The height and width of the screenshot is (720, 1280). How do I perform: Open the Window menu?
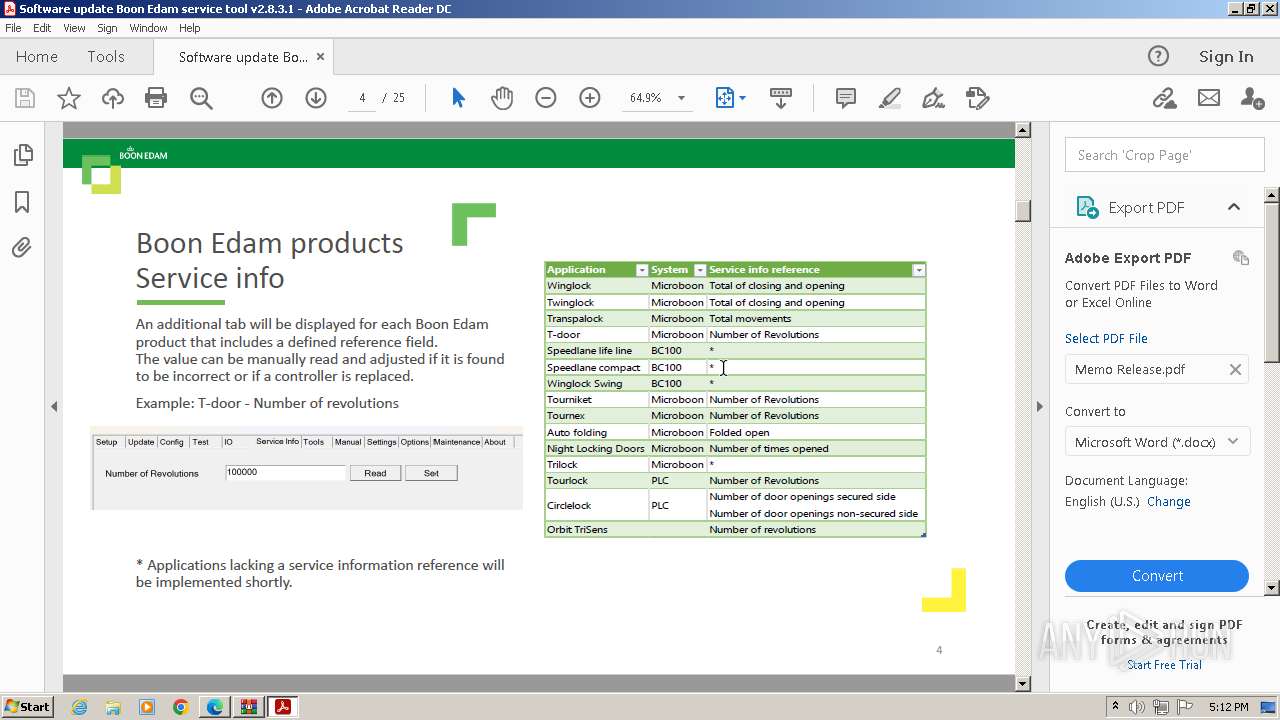[148, 28]
